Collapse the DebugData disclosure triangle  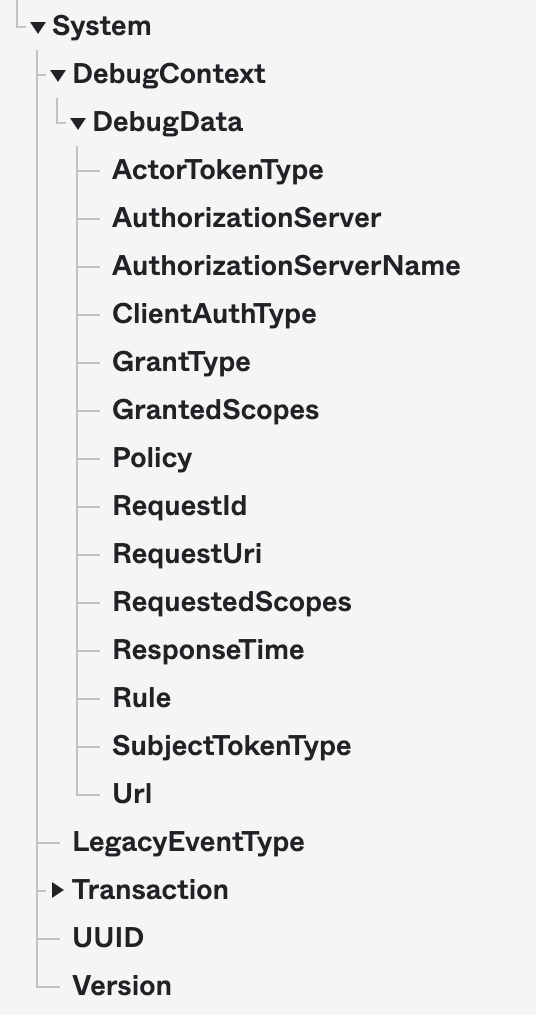click(x=78, y=124)
